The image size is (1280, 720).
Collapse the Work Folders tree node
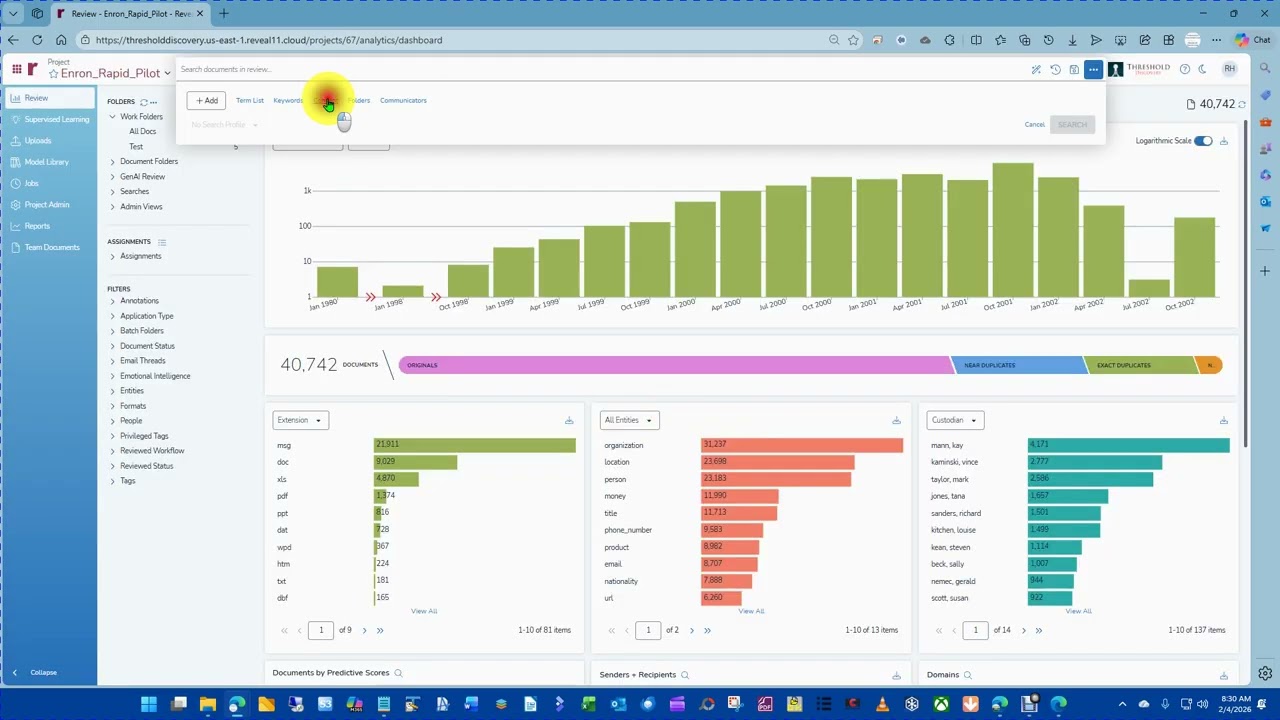113,117
